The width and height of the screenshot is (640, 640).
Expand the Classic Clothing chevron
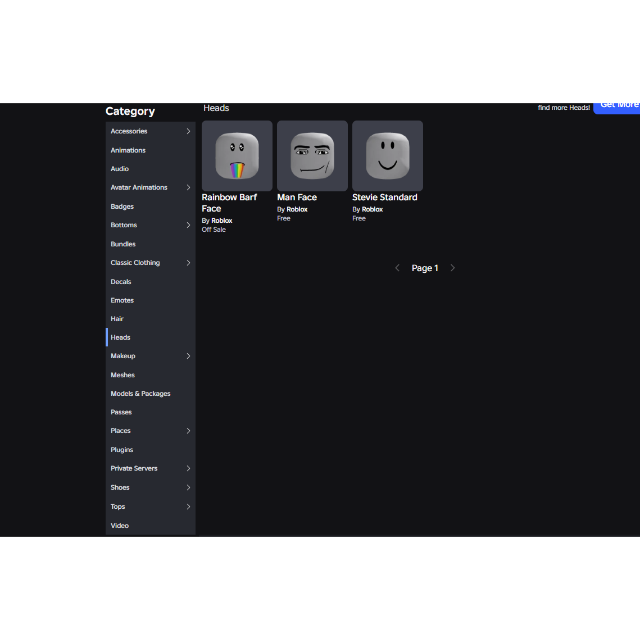188,262
